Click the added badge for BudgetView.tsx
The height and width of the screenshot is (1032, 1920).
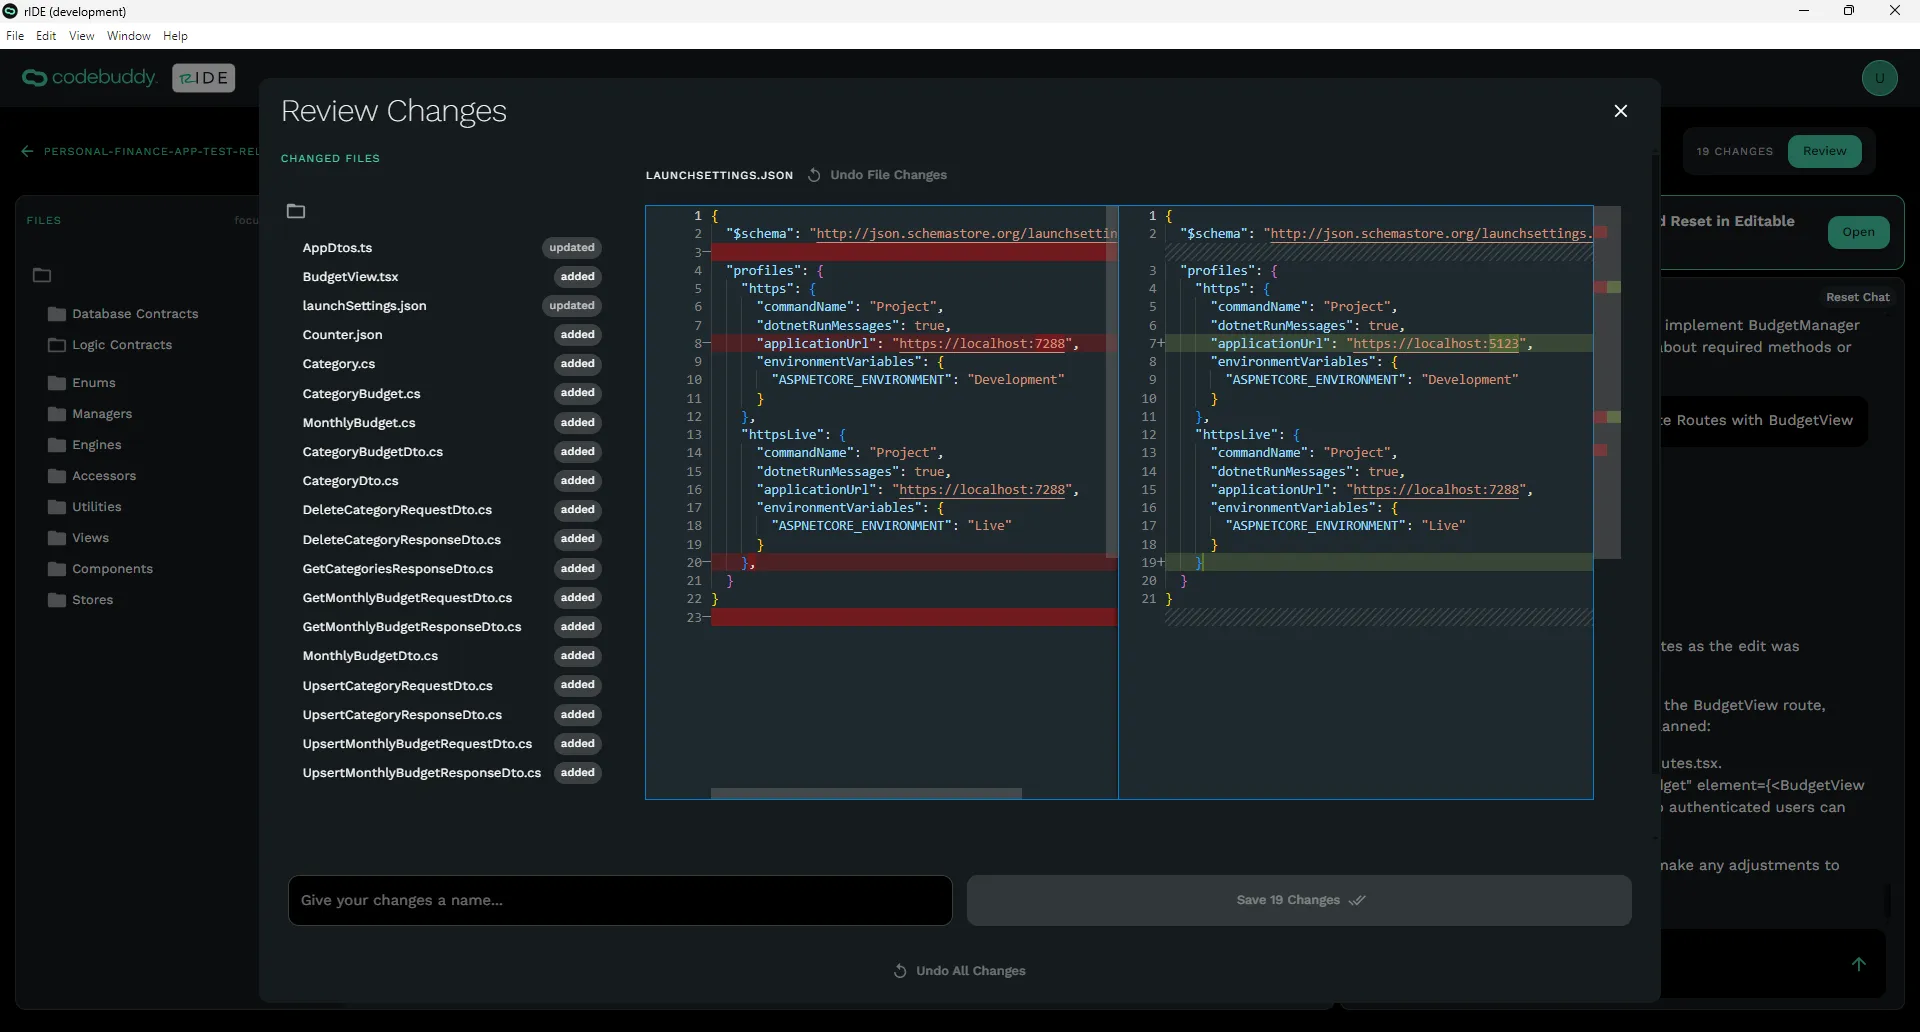point(577,277)
